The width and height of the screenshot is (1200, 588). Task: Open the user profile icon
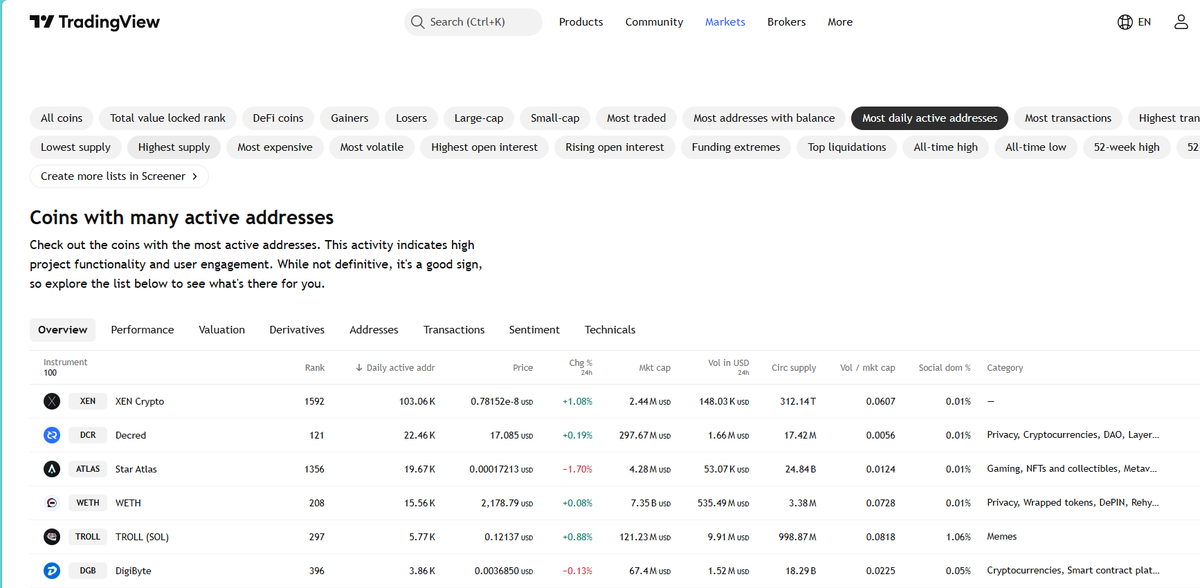1180,22
